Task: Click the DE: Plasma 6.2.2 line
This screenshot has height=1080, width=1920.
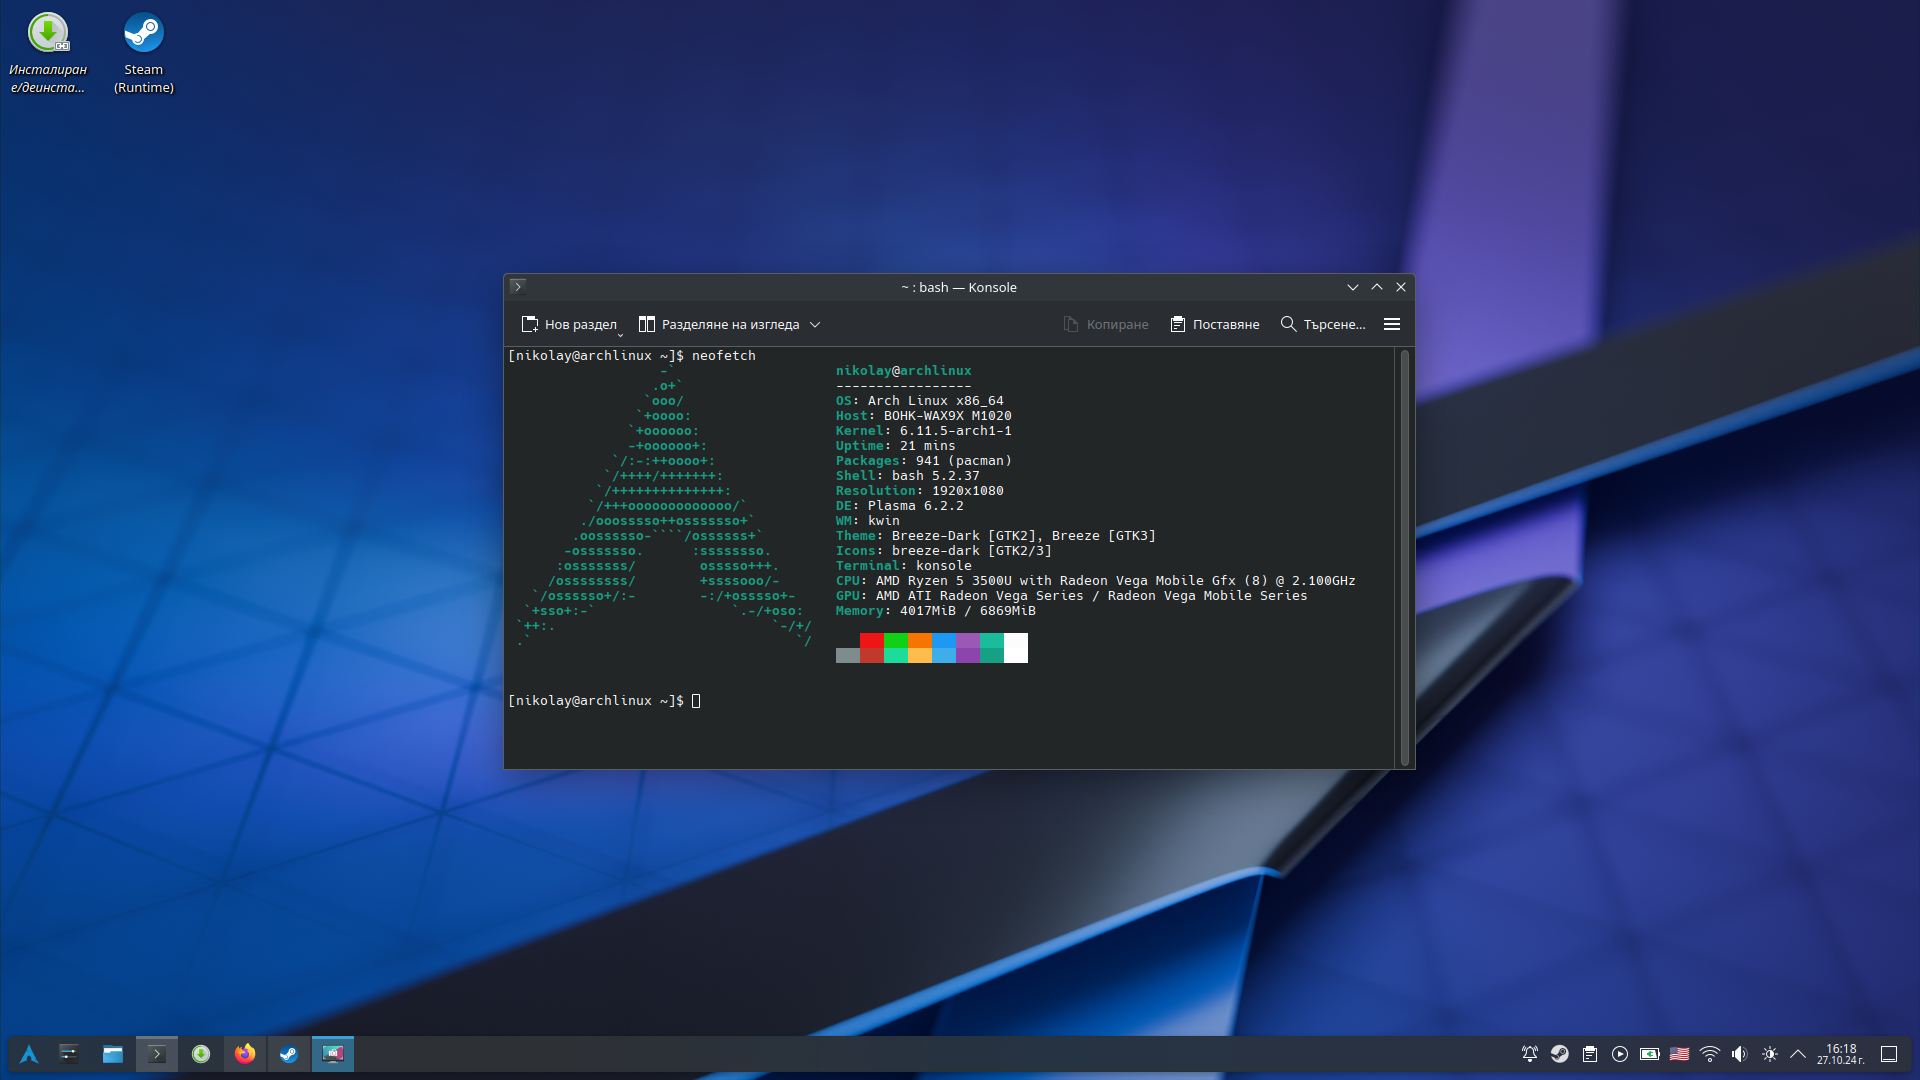Action: [900, 506]
